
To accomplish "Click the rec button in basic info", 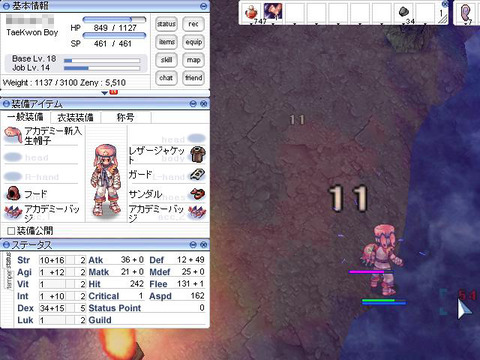I will [193, 24].
